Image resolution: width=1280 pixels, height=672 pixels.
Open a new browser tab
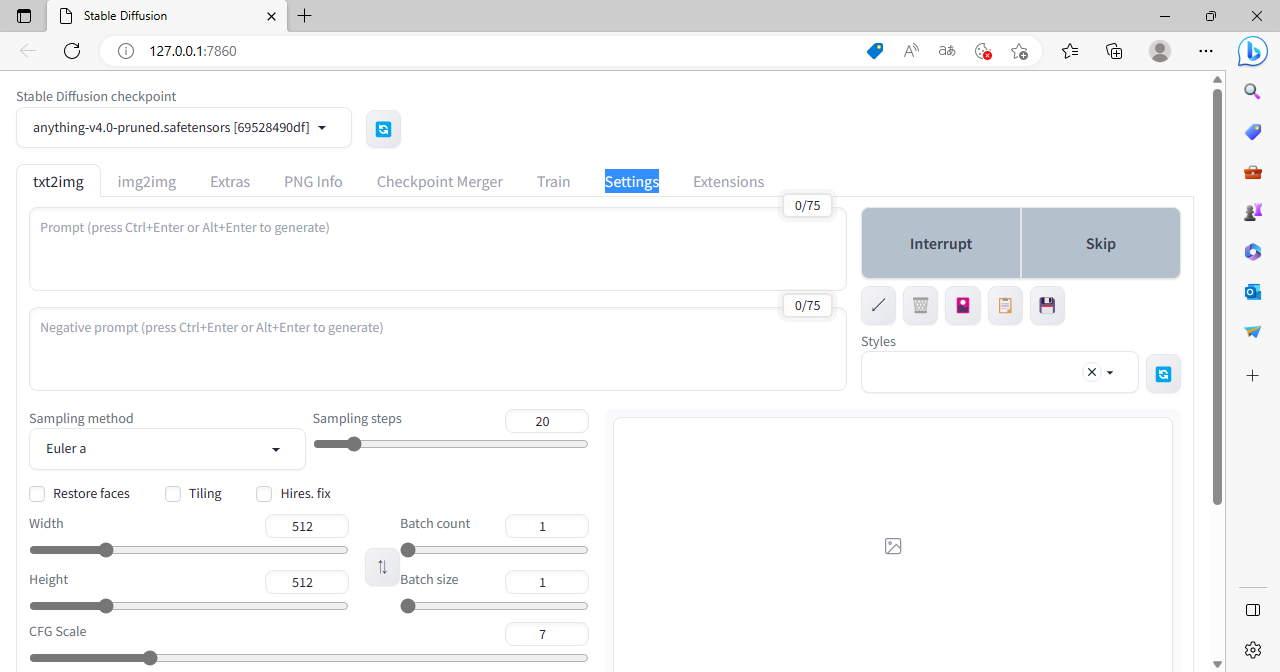coord(305,16)
